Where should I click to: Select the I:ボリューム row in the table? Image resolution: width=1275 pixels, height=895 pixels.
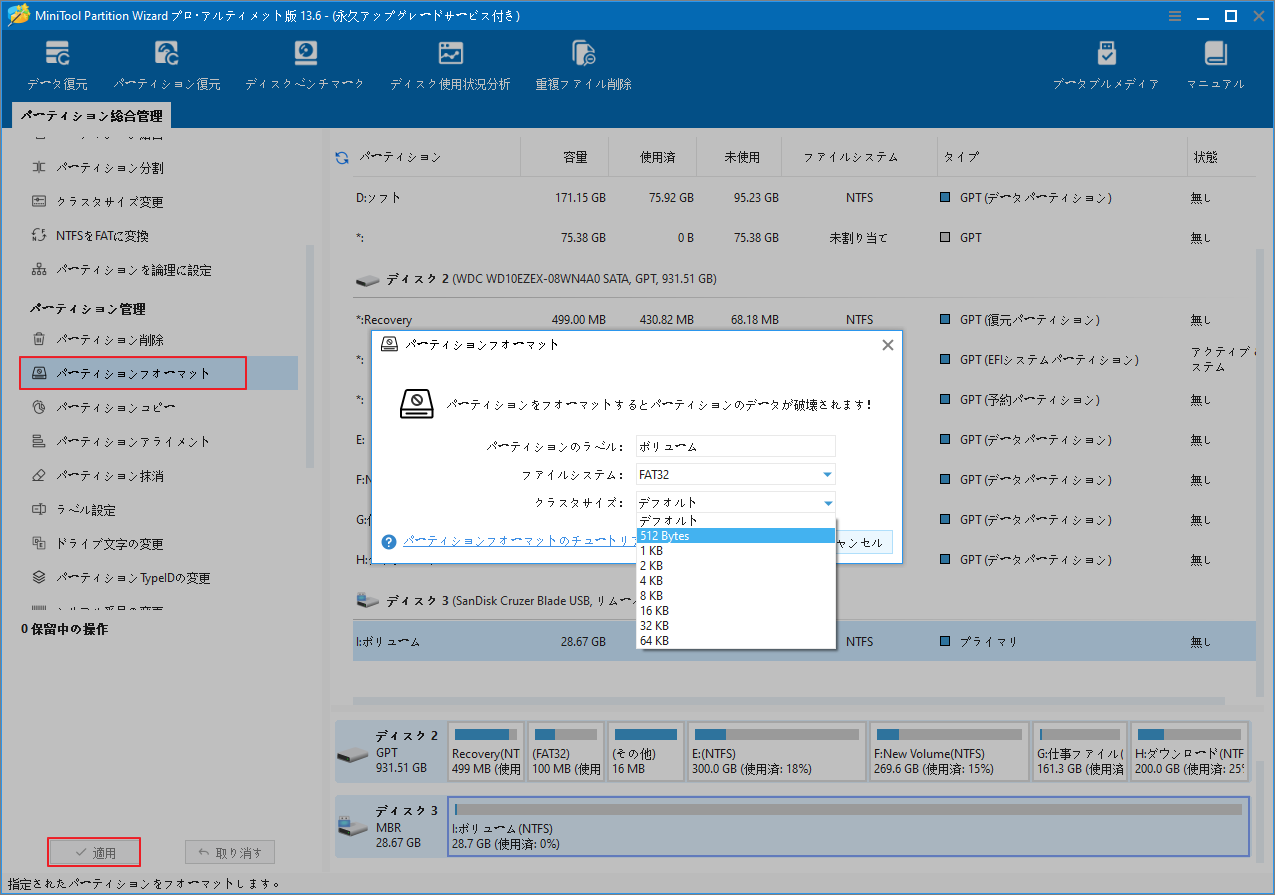tap(804, 641)
